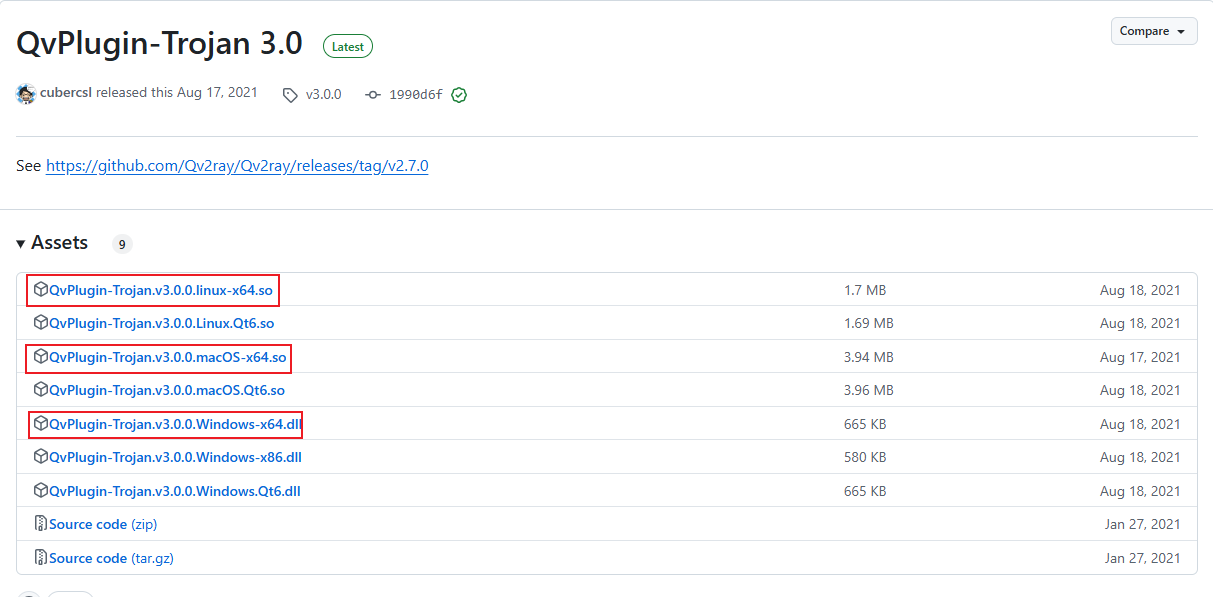The width and height of the screenshot is (1213, 597).
Task: Collapse the Assets section triangle
Action: coord(21,244)
